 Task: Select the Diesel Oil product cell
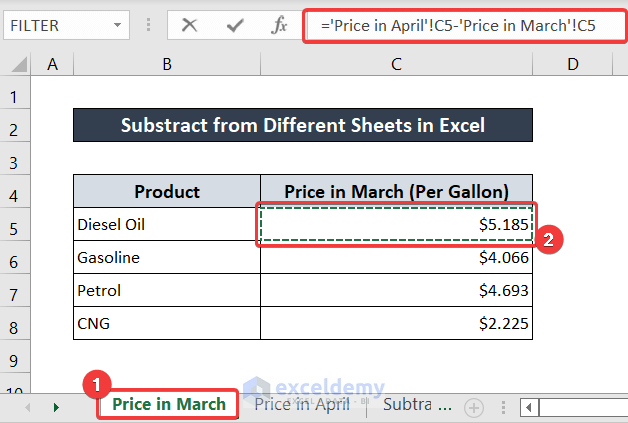click(167, 225)
